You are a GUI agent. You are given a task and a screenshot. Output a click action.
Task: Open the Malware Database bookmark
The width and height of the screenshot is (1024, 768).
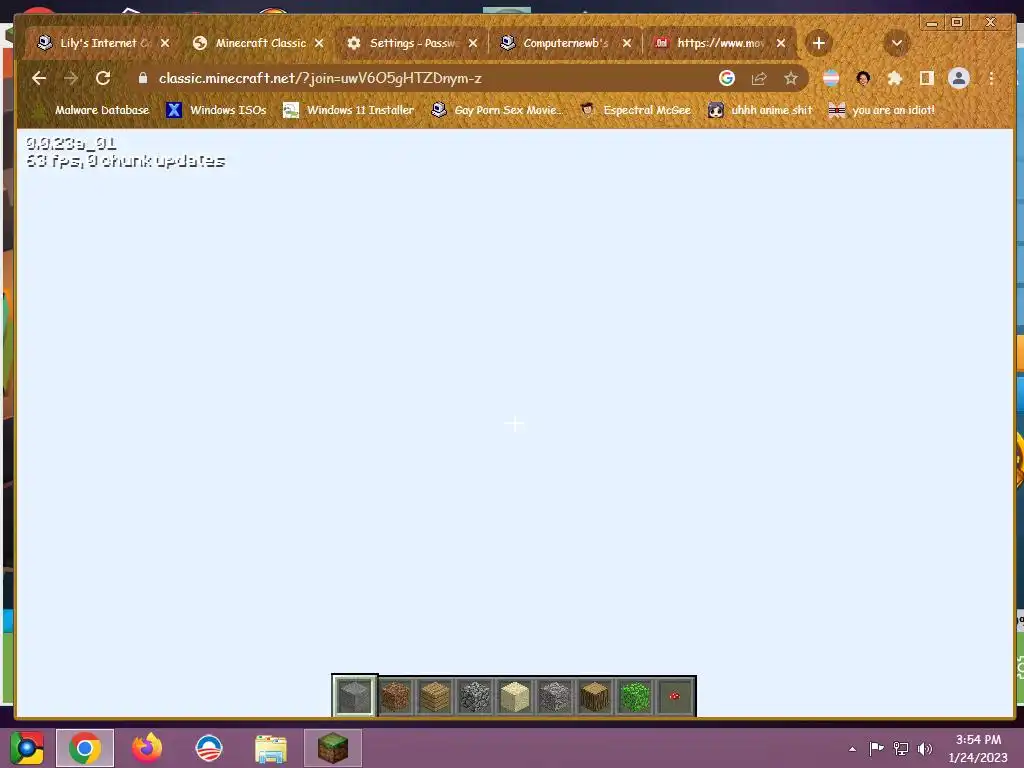91,110
